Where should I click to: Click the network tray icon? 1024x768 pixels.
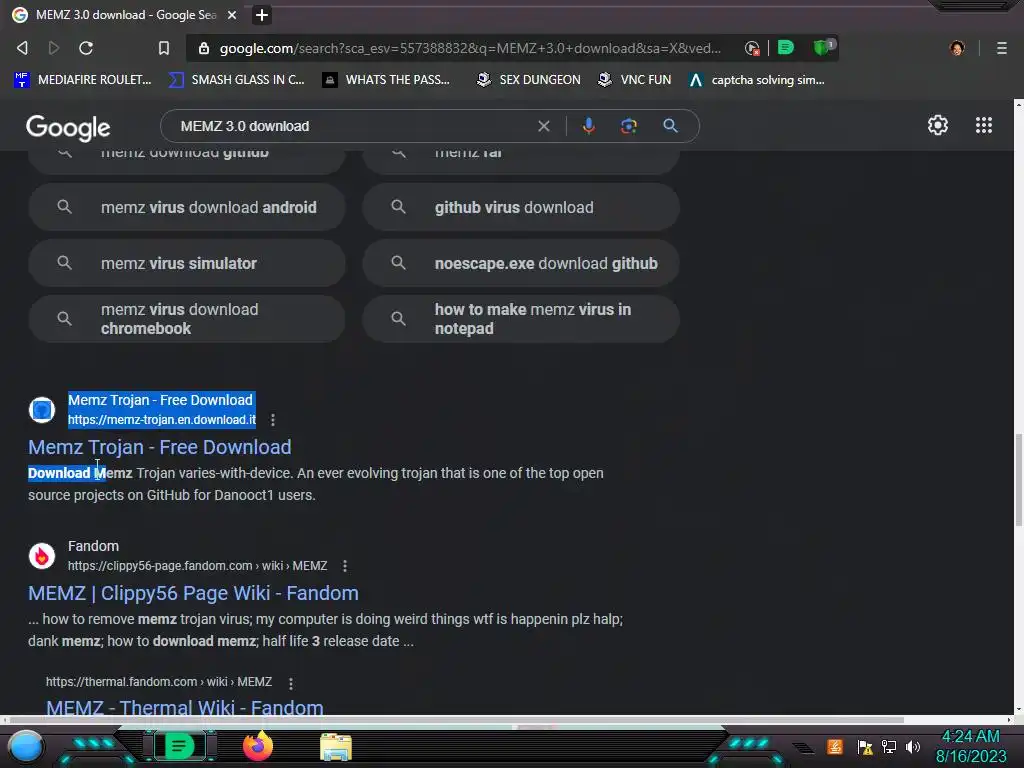click(x=889, y=746)
